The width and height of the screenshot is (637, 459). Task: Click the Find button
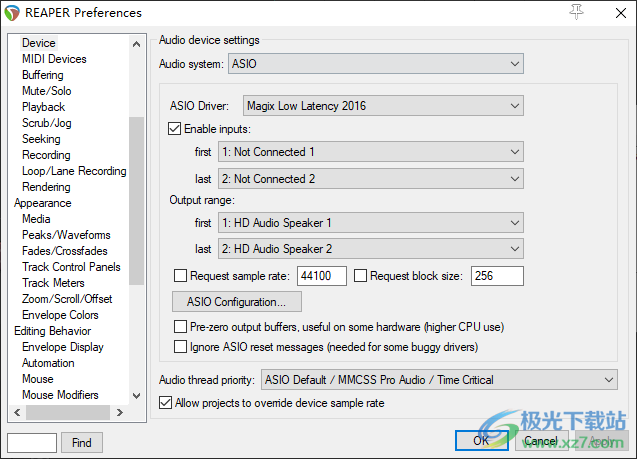[82, 442]
